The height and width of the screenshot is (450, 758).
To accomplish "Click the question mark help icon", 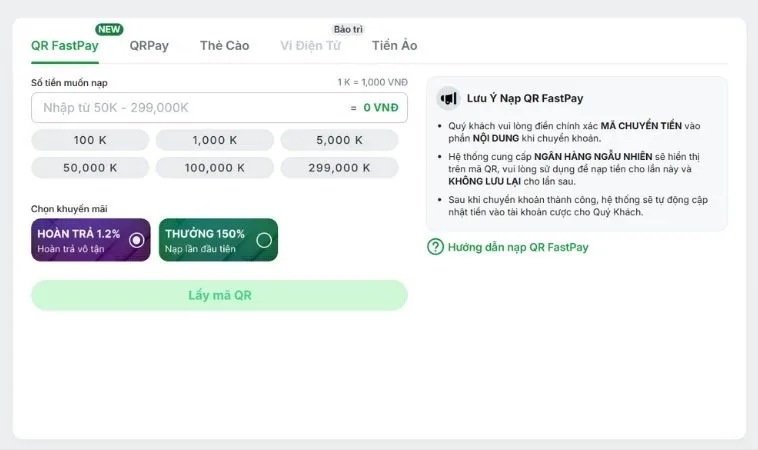I will coord(435,247).
